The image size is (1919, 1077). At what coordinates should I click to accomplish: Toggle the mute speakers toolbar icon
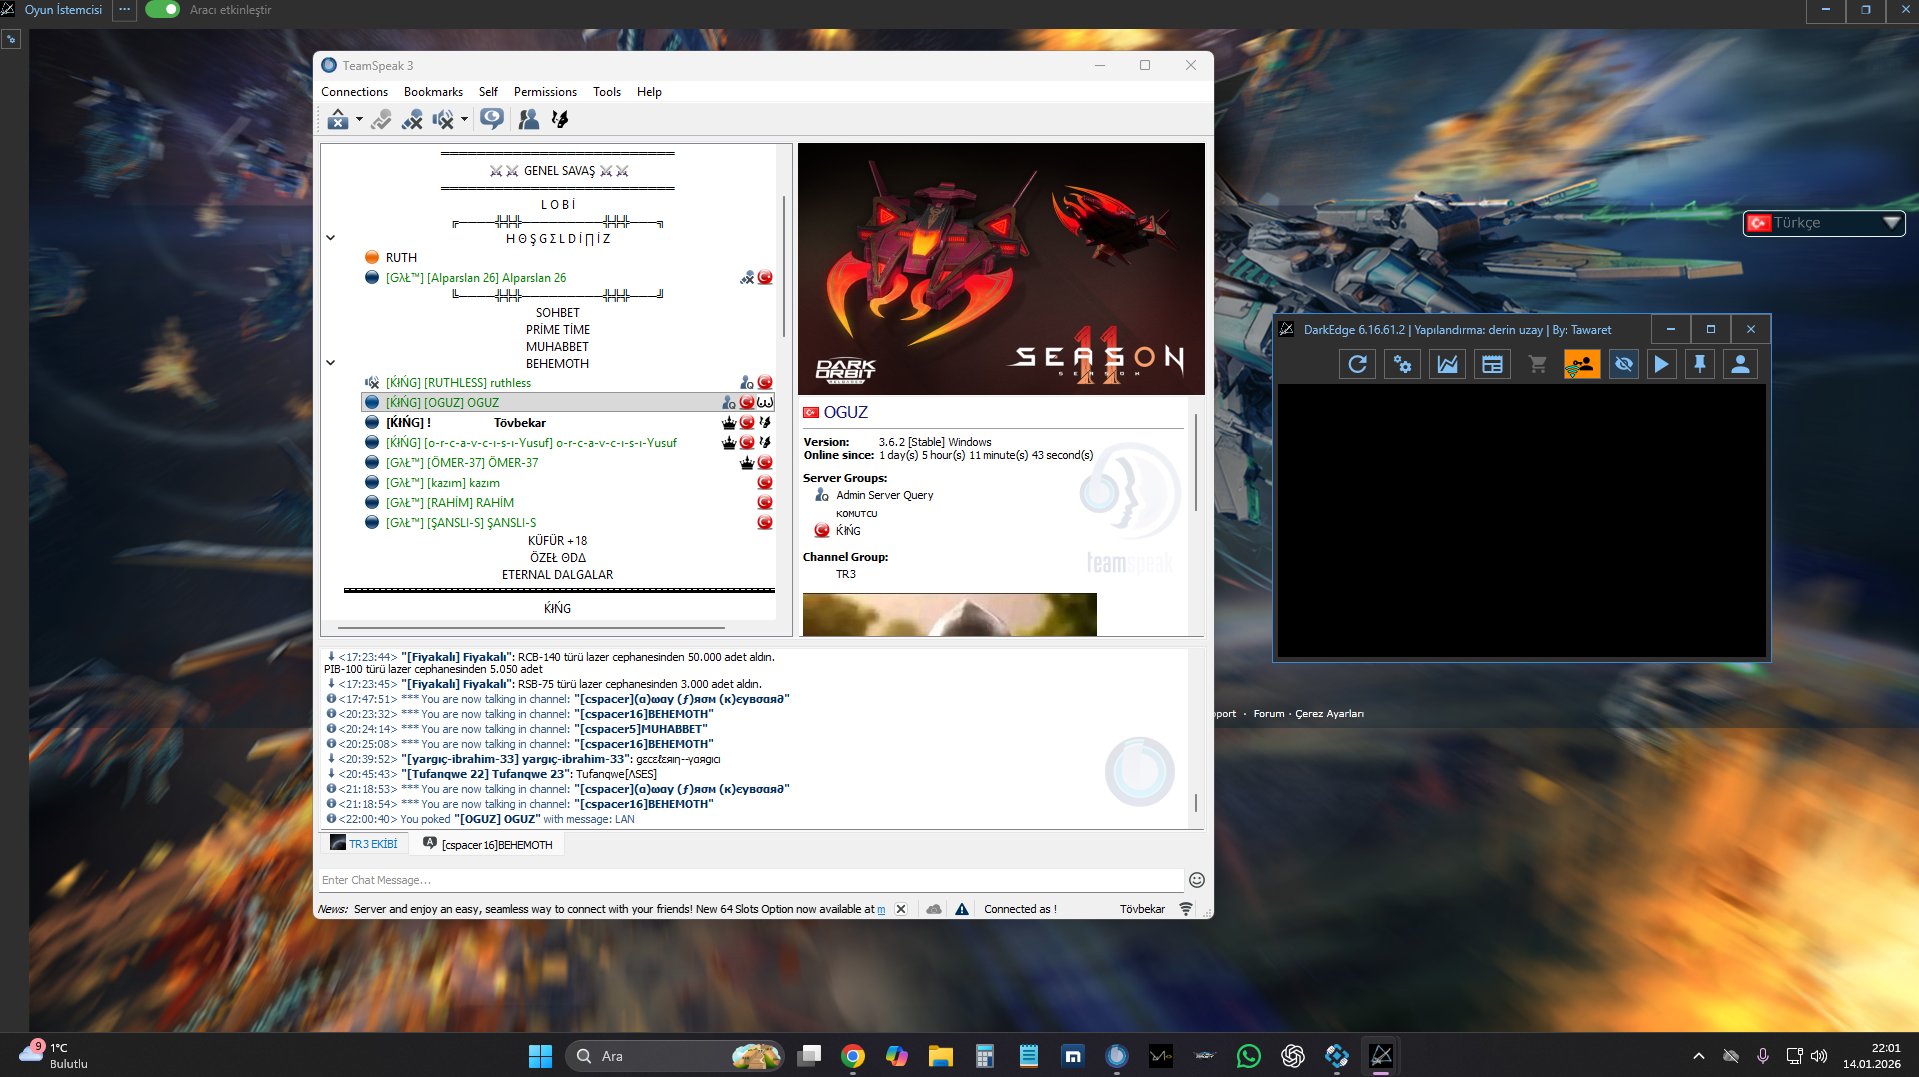443,120
